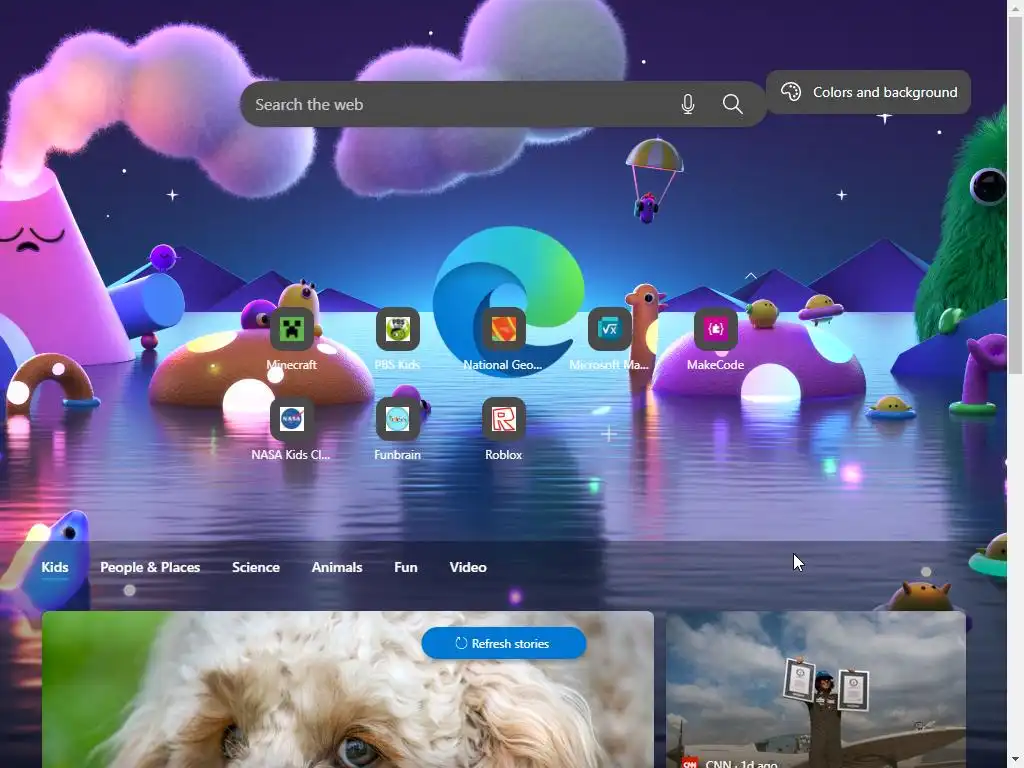1024x768 pixels.
Task: Open the Roblox quick link icon
Action: click(x=504, y=419)
